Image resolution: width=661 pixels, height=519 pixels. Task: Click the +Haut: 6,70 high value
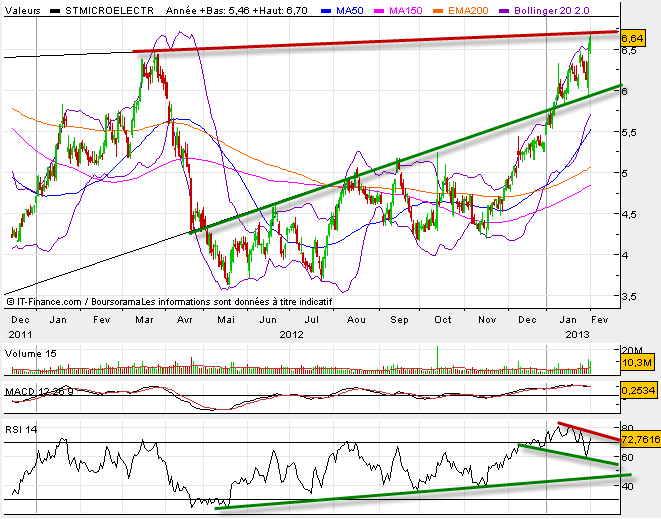coord(276,10)
